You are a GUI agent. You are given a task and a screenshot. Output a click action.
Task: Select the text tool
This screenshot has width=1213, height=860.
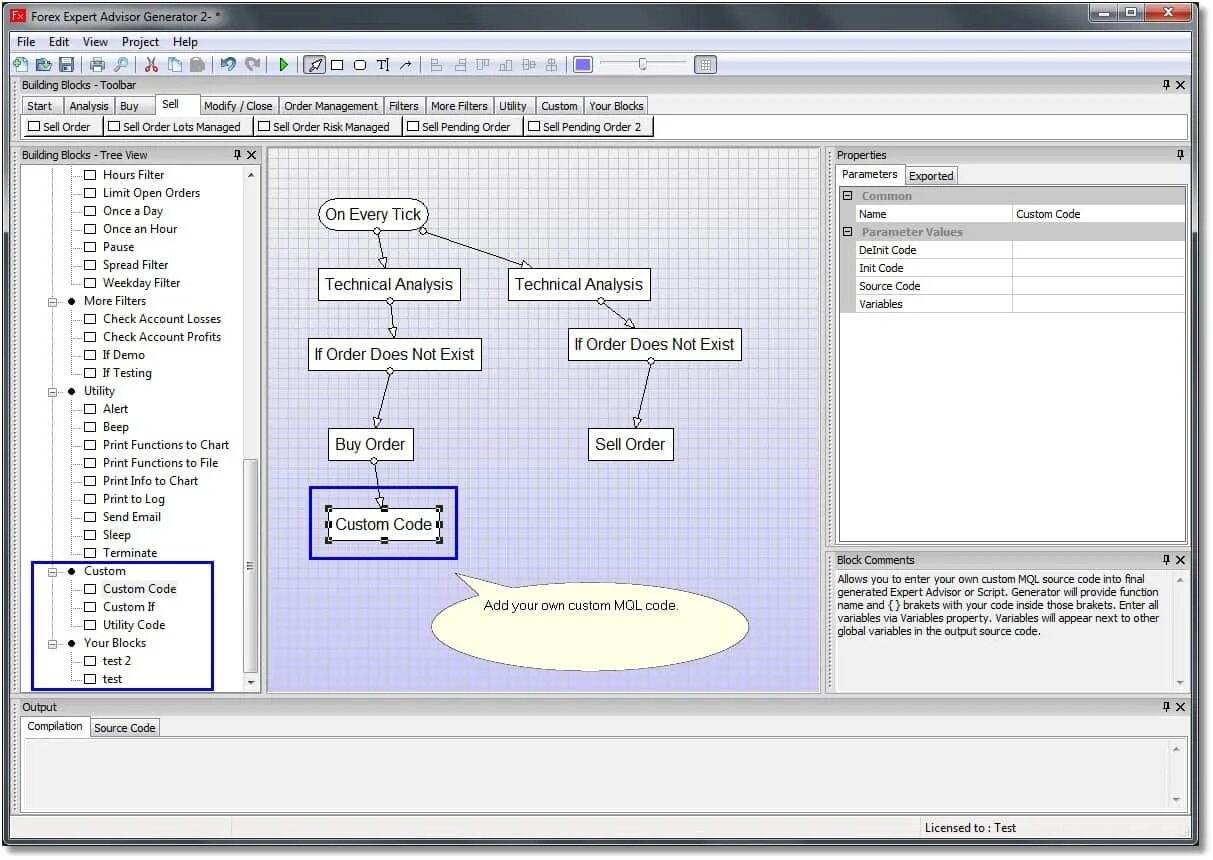click(383, 65)
